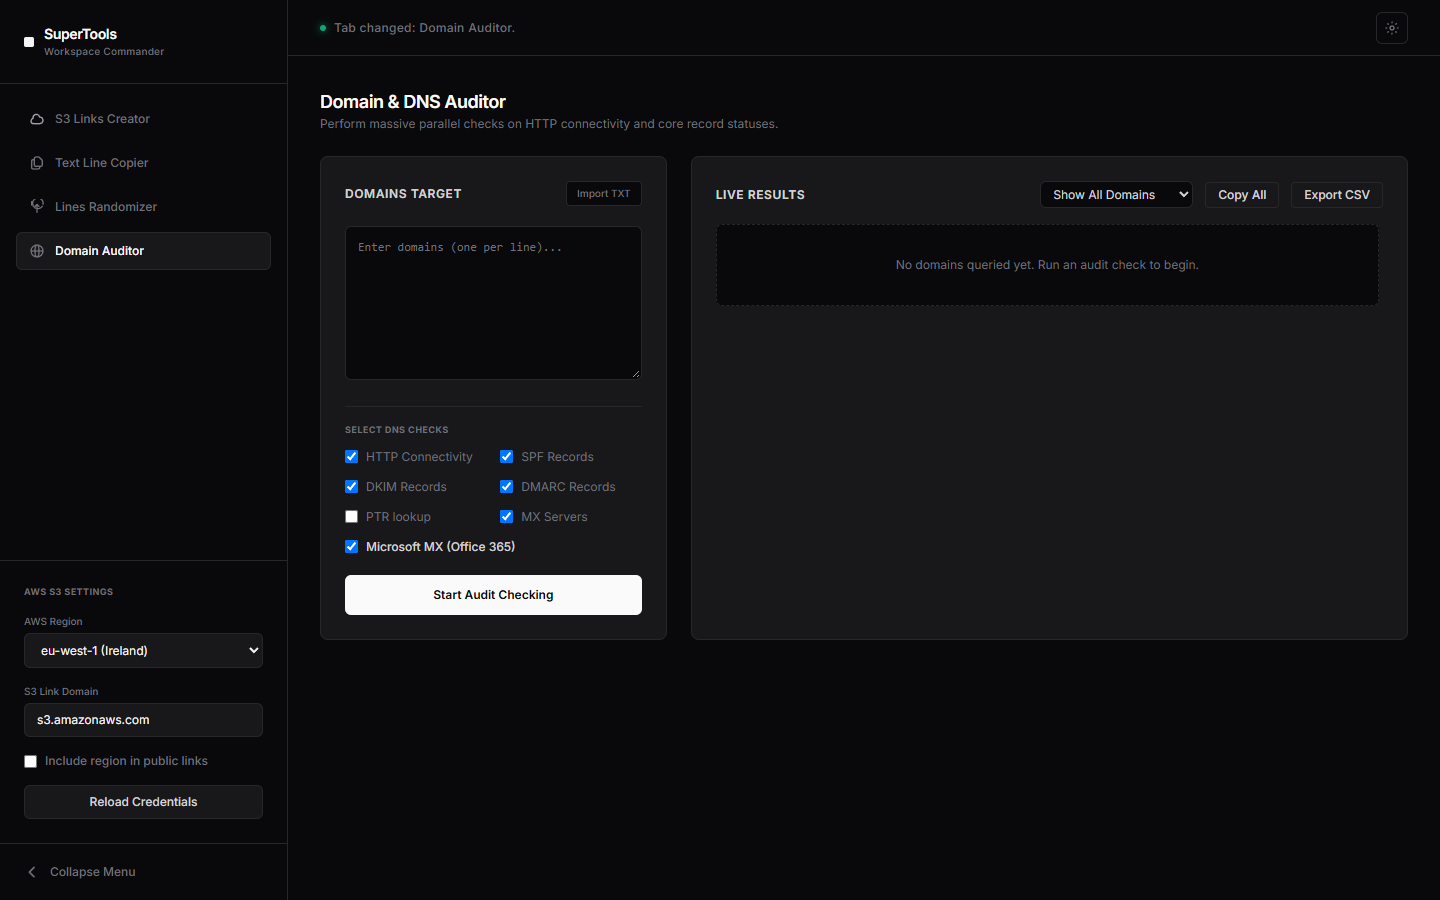Go to the Lines Randomizer tab
Viewport: 1440px width, 900px height.
[143, 207]
